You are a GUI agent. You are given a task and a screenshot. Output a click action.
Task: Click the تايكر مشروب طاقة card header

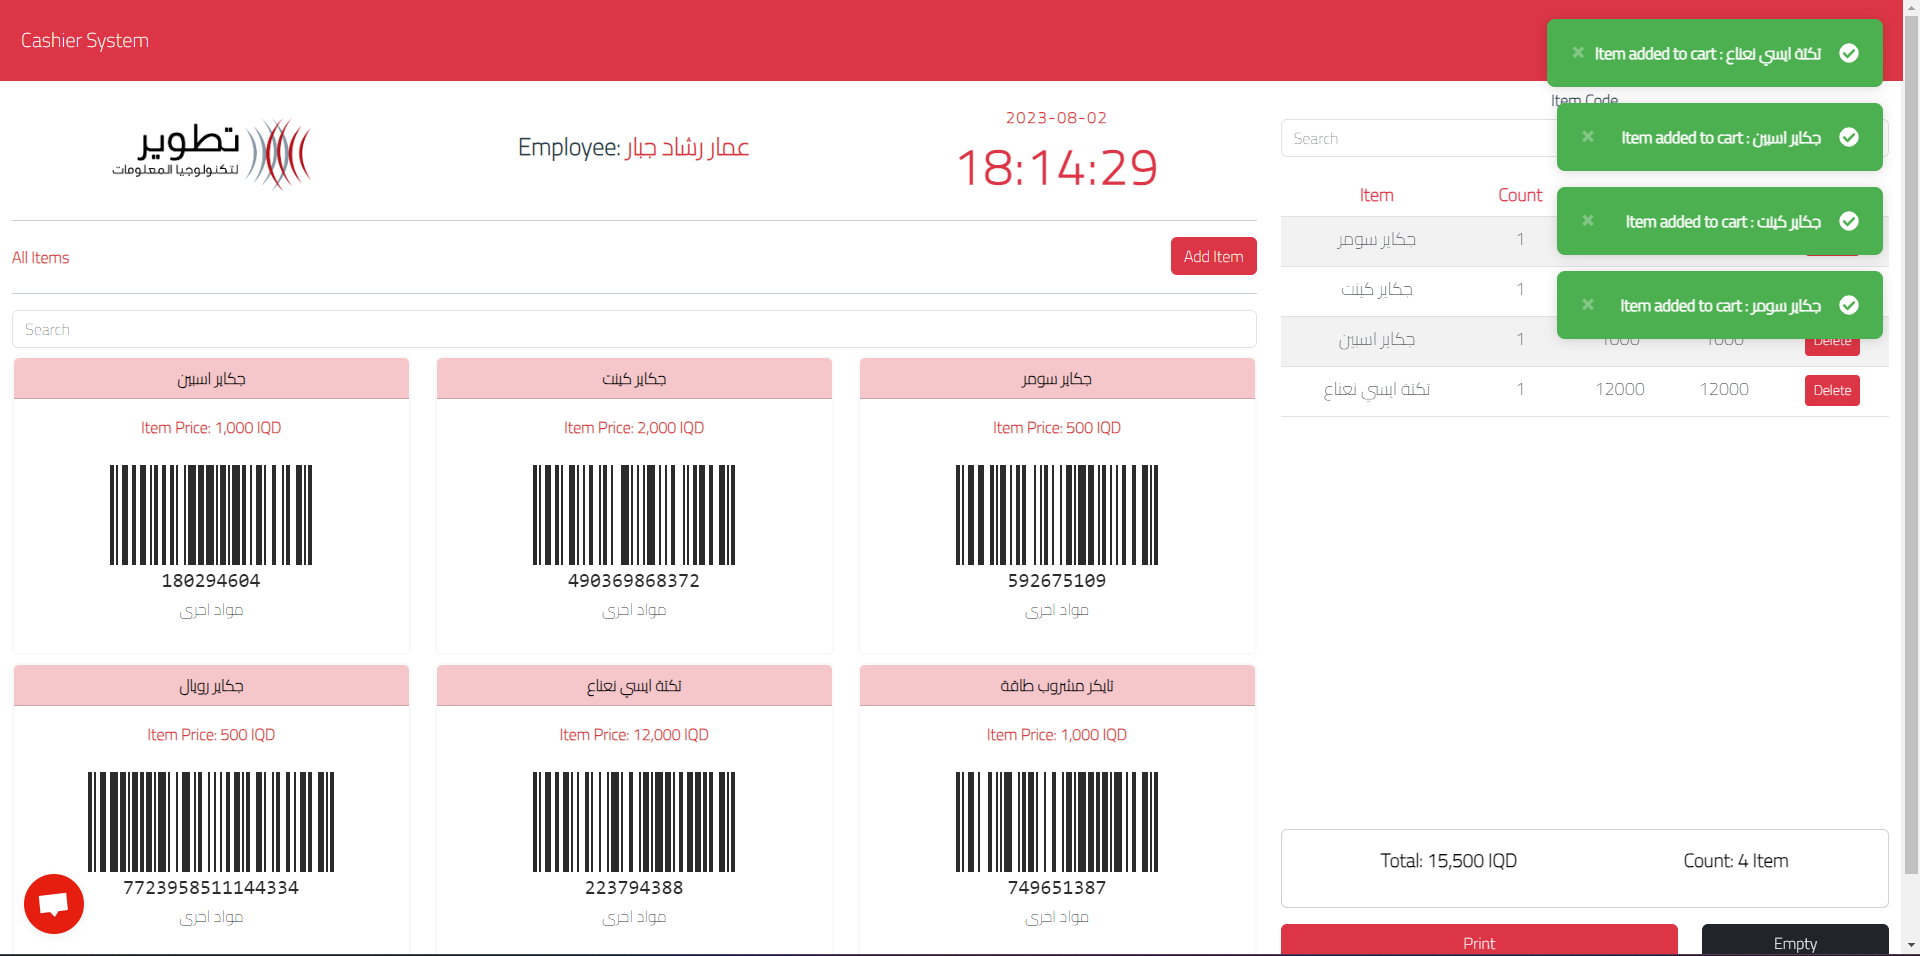pyautogui.click(x=1057, y=686)
